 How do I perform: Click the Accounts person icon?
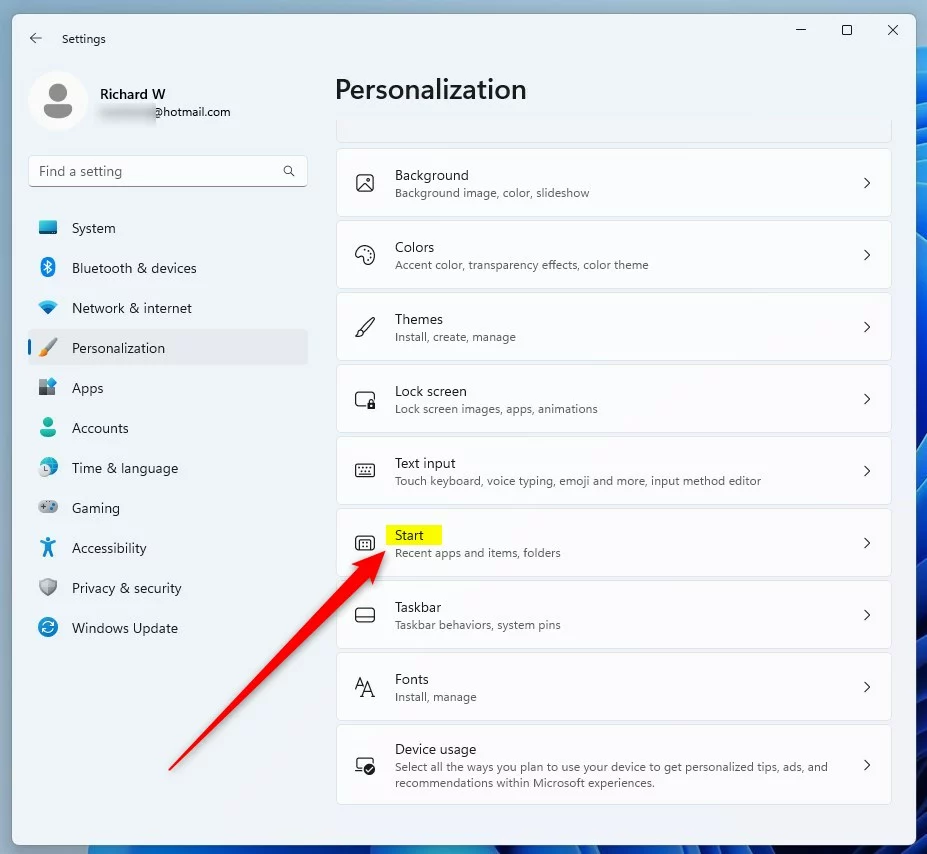coord(48,427)
